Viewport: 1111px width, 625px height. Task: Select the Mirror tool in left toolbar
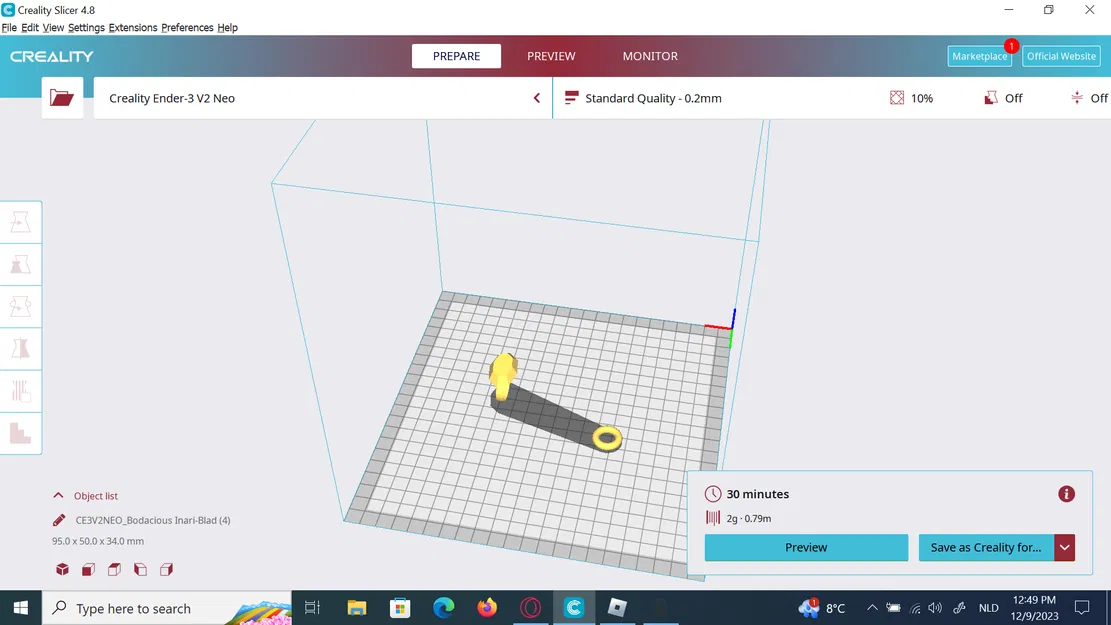[x=21, y=349]
